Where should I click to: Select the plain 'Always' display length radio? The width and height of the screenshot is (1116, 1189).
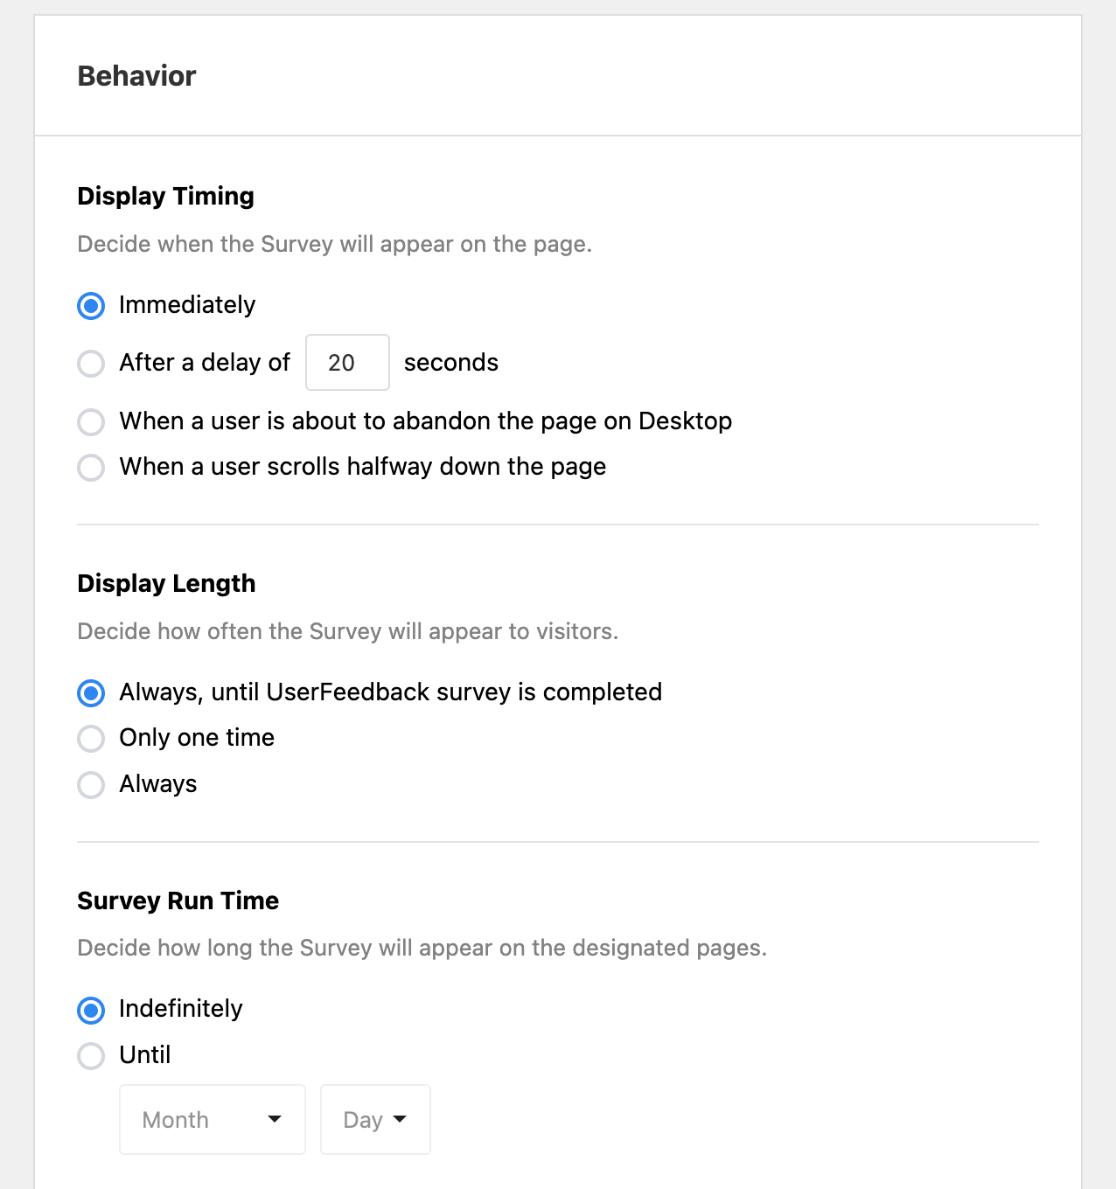(91, 784)
